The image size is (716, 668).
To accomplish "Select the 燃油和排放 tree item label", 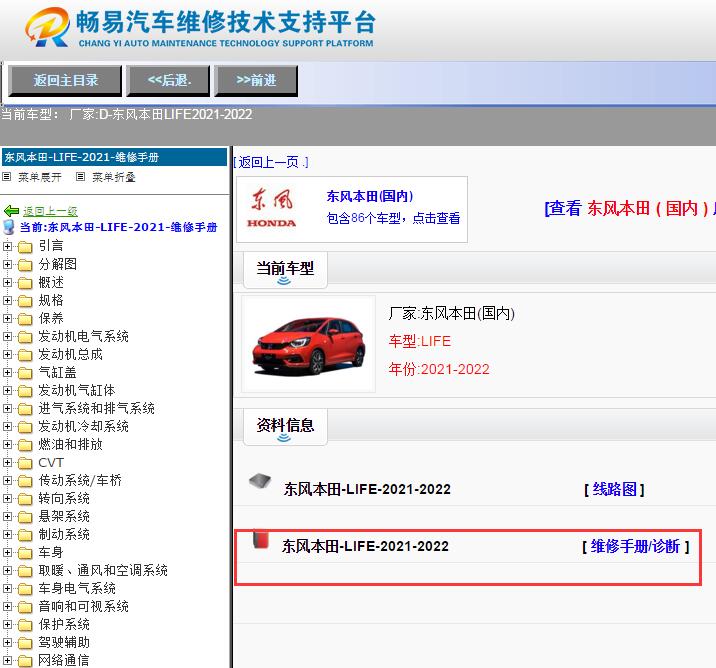I will [70, 444].
